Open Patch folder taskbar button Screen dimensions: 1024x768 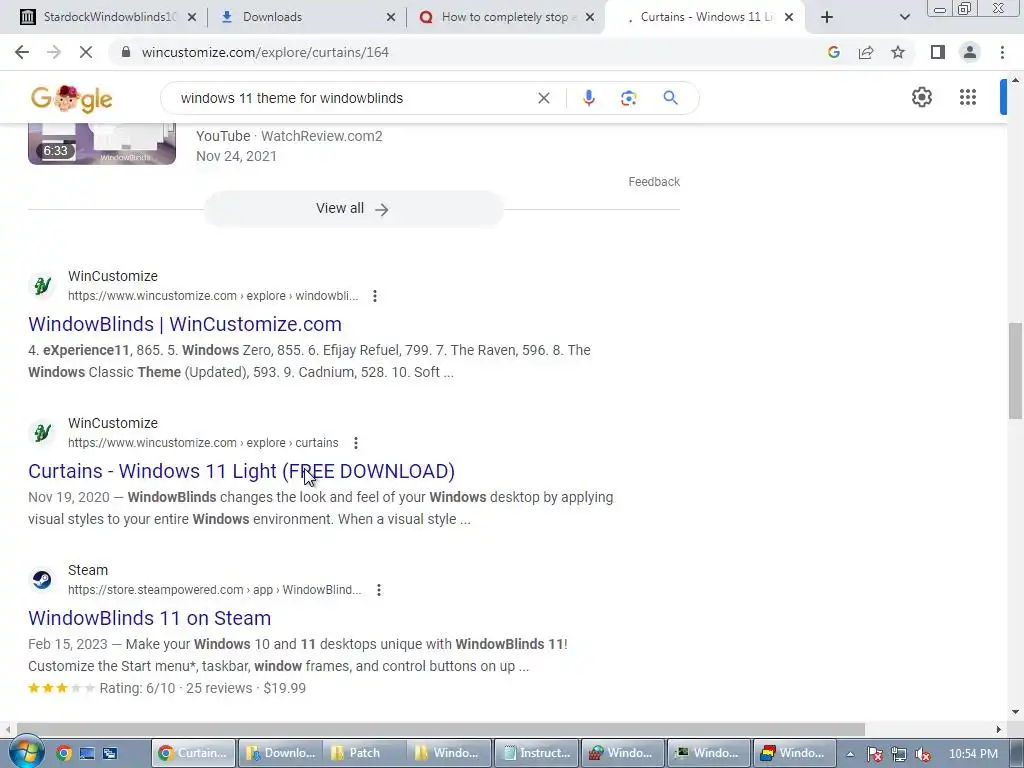coord(364,753)
